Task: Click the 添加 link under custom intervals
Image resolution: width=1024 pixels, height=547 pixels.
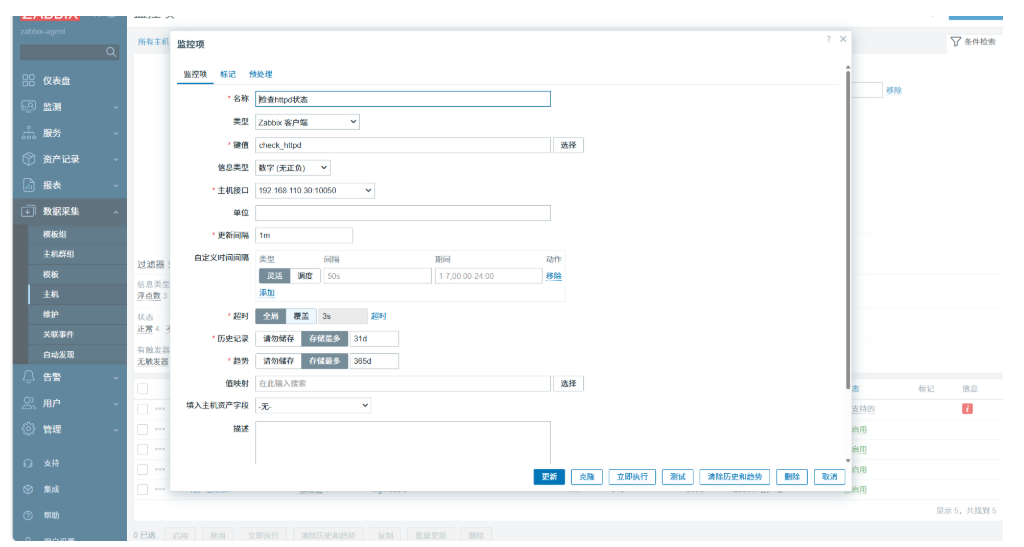Action: click(x=266, y=293)
